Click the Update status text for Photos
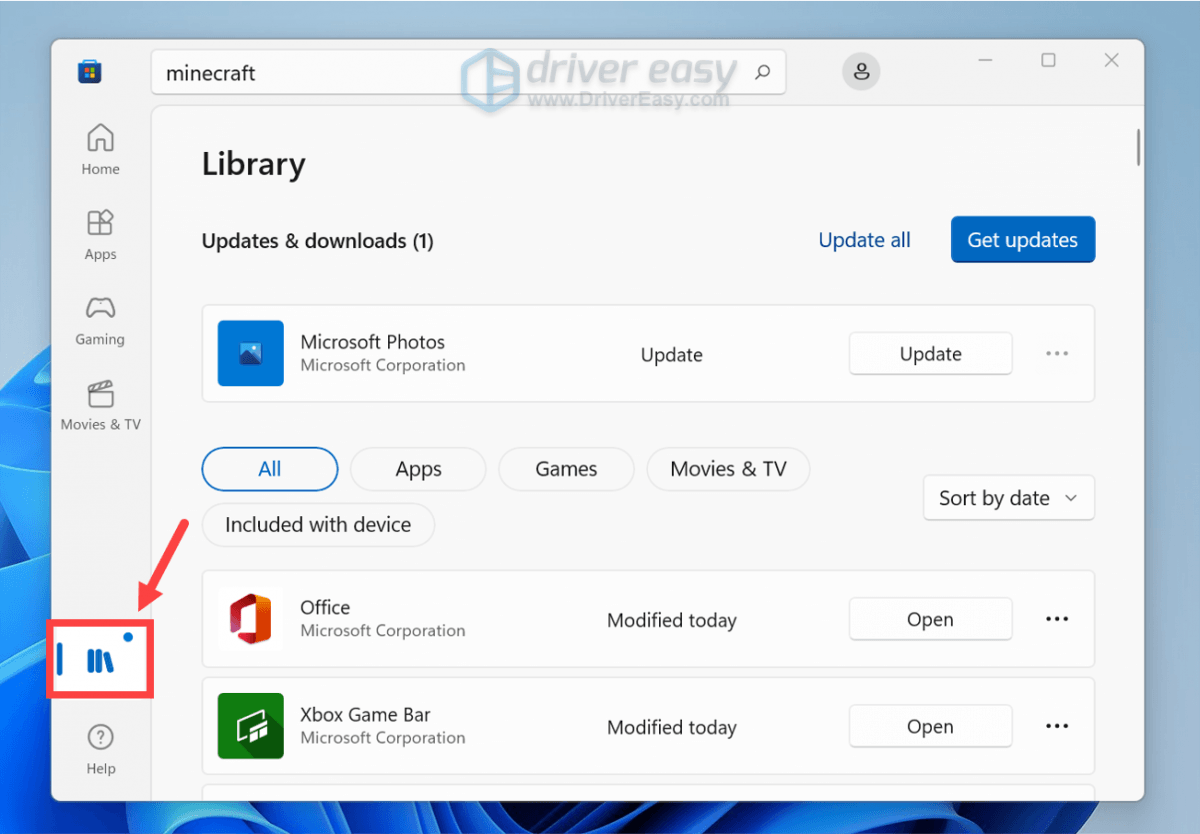The height and width of the screenshot is (834, 1200). pos(672,355)
